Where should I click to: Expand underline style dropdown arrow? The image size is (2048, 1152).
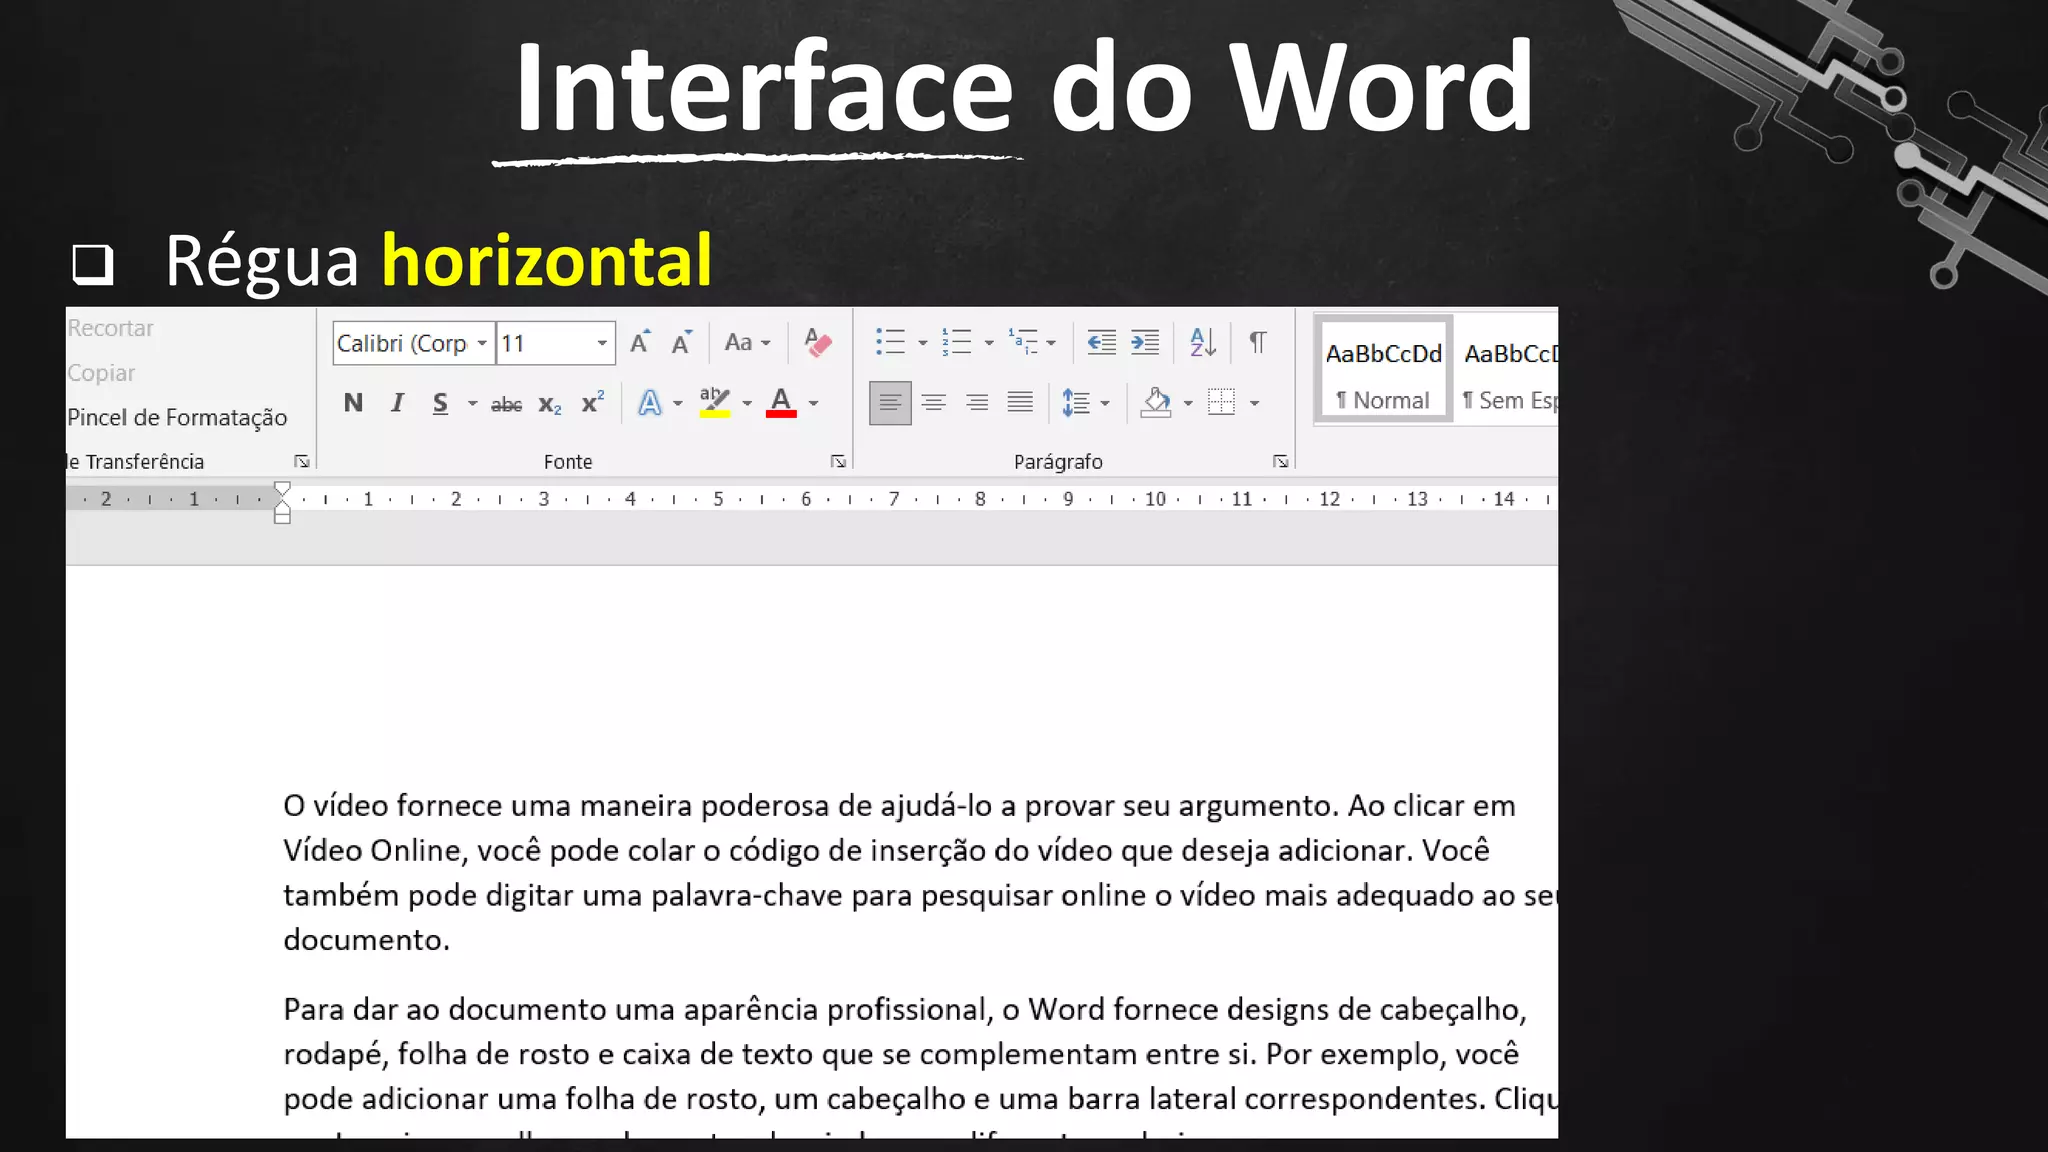click(x=472, y=404)
